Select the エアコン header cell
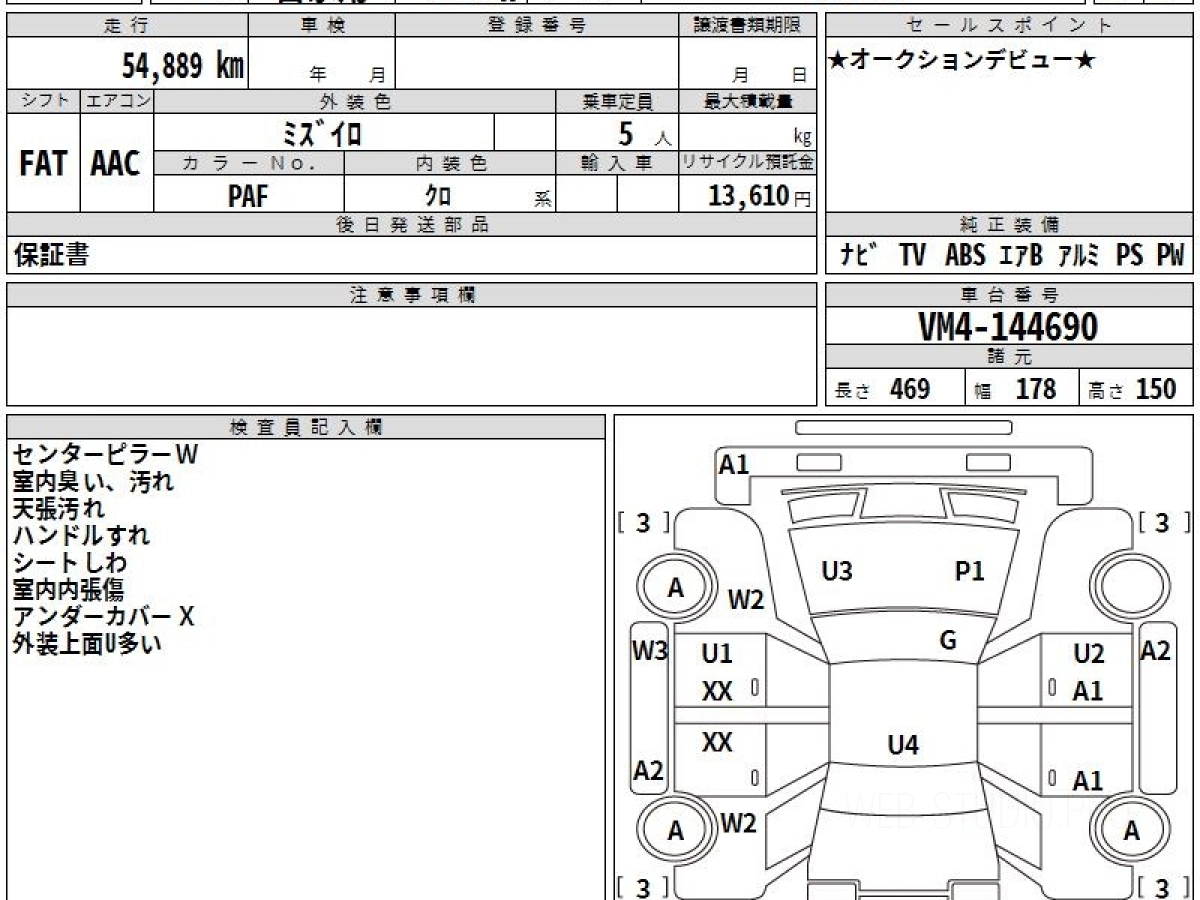 point(117,101)
